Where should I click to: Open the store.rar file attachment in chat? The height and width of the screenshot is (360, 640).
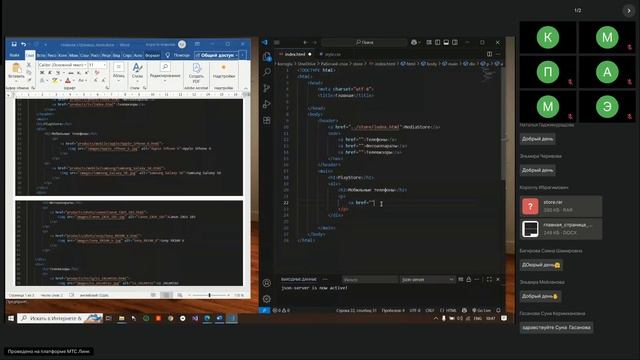pyautogui.click(x=561, y=206)
